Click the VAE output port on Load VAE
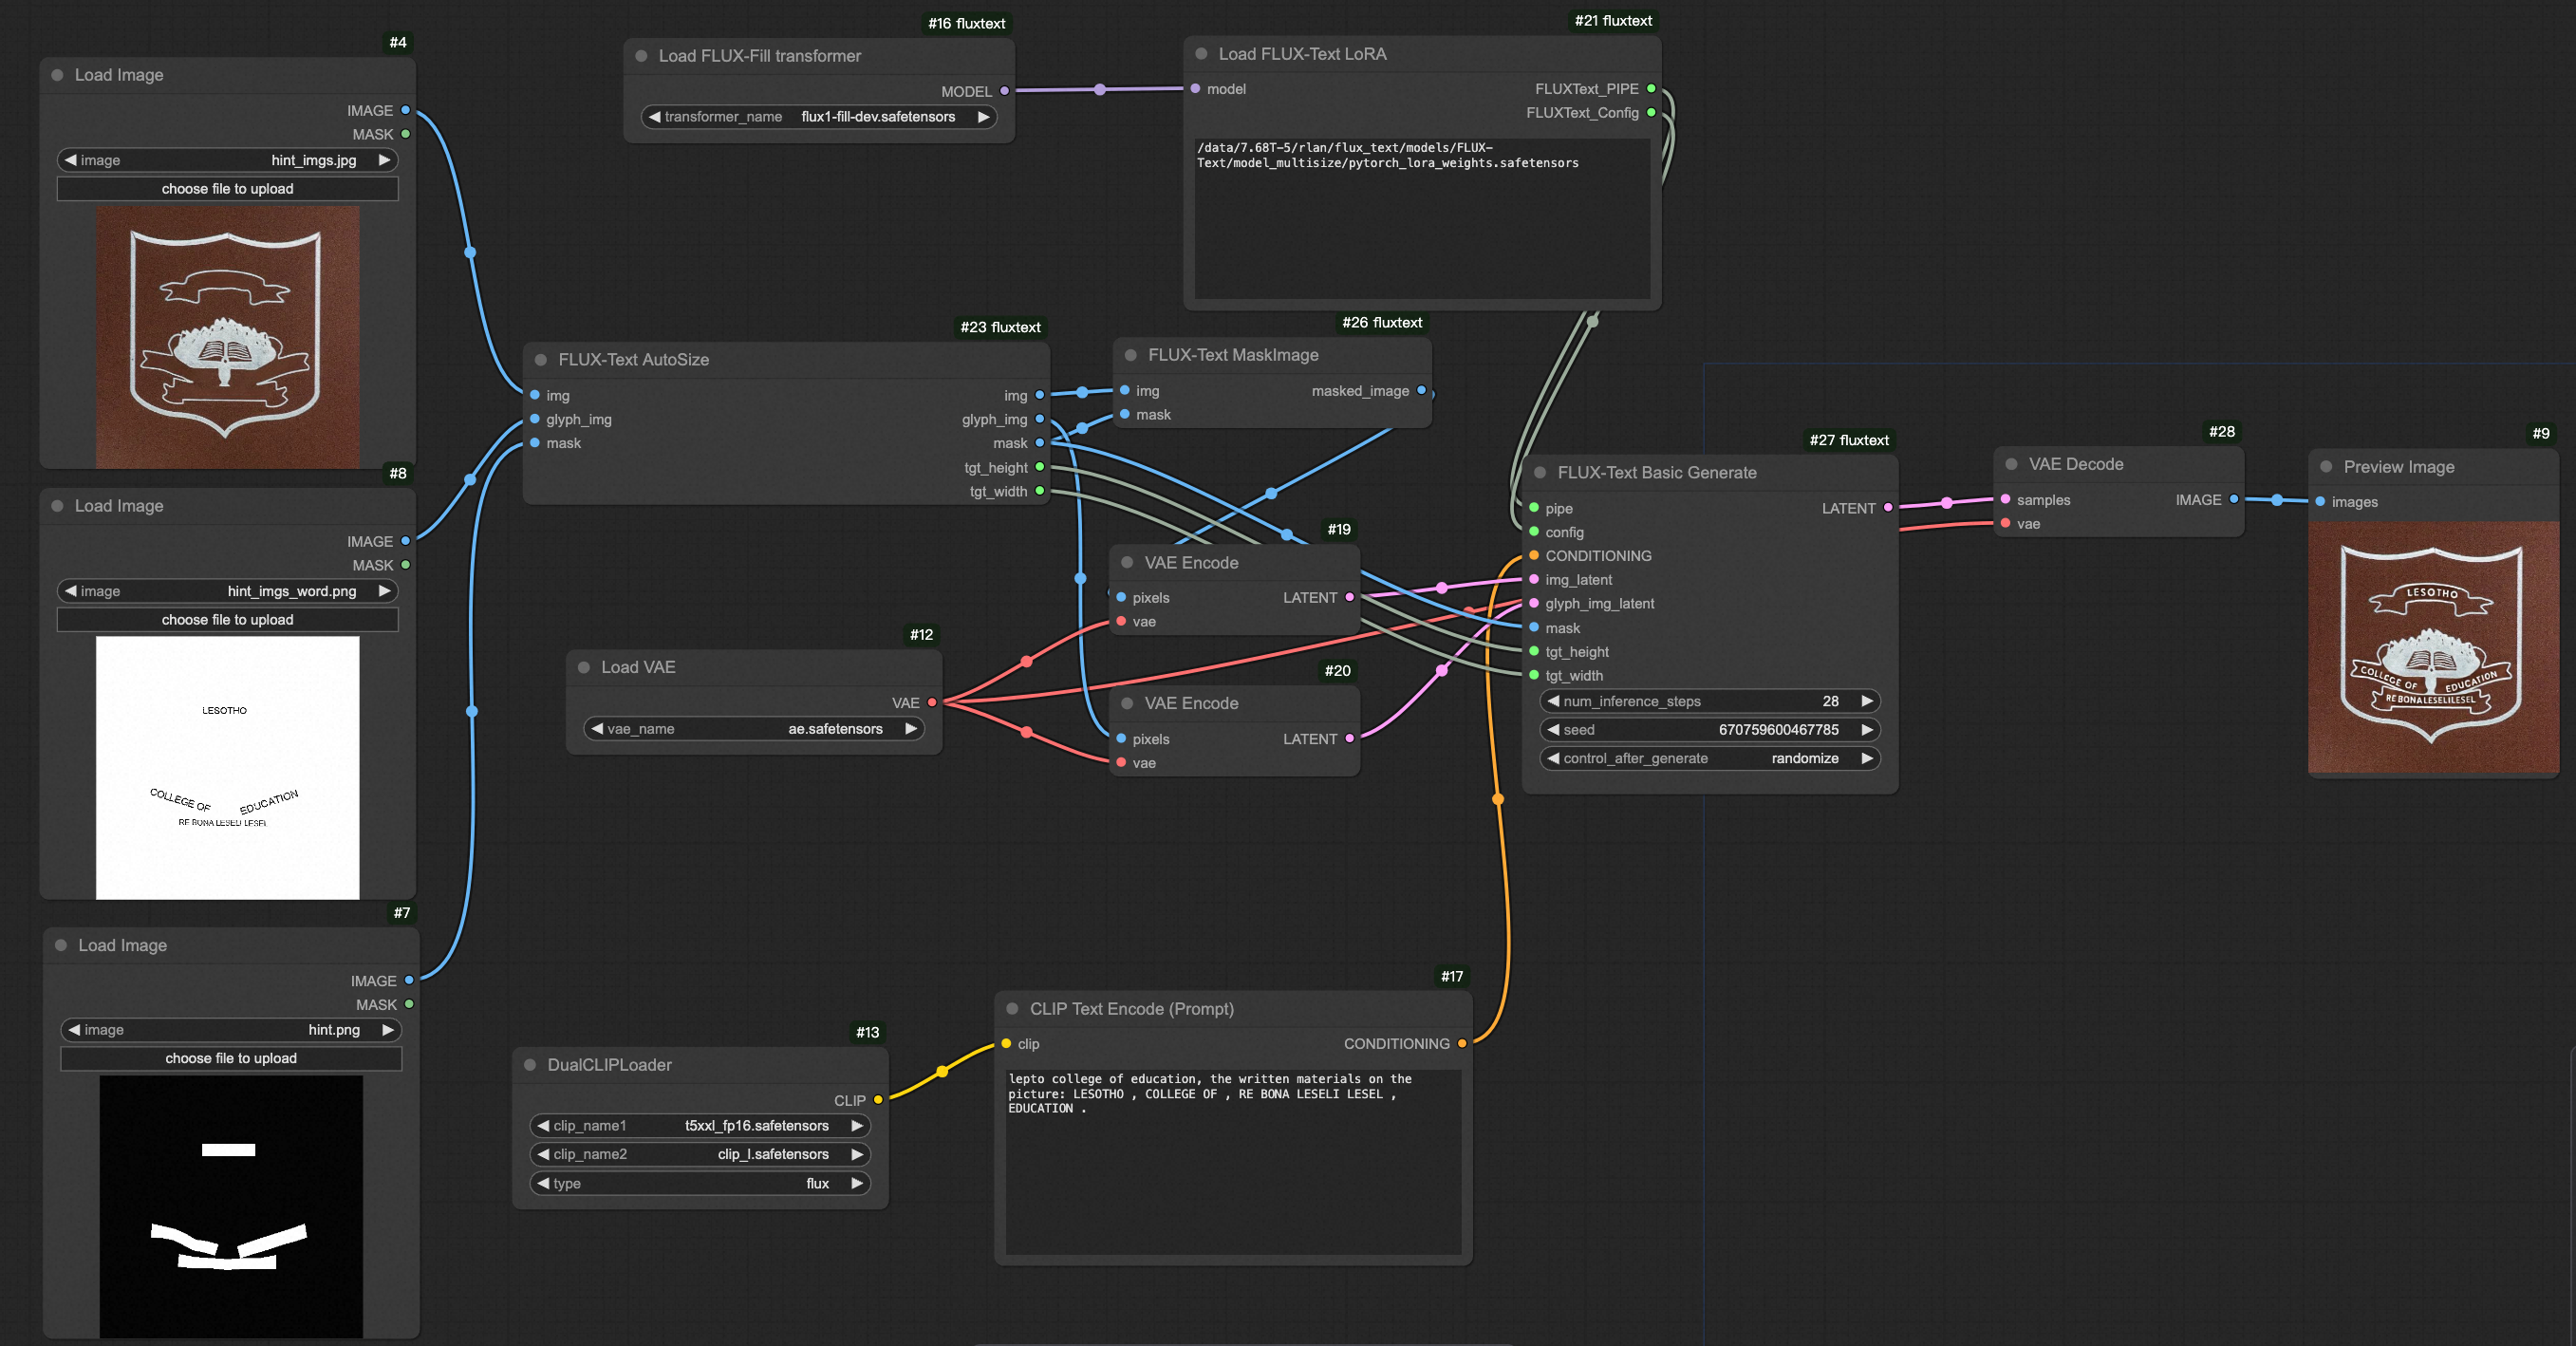Image resolution: width=2576 pixels, height=1346 pixels. (931, 702)
